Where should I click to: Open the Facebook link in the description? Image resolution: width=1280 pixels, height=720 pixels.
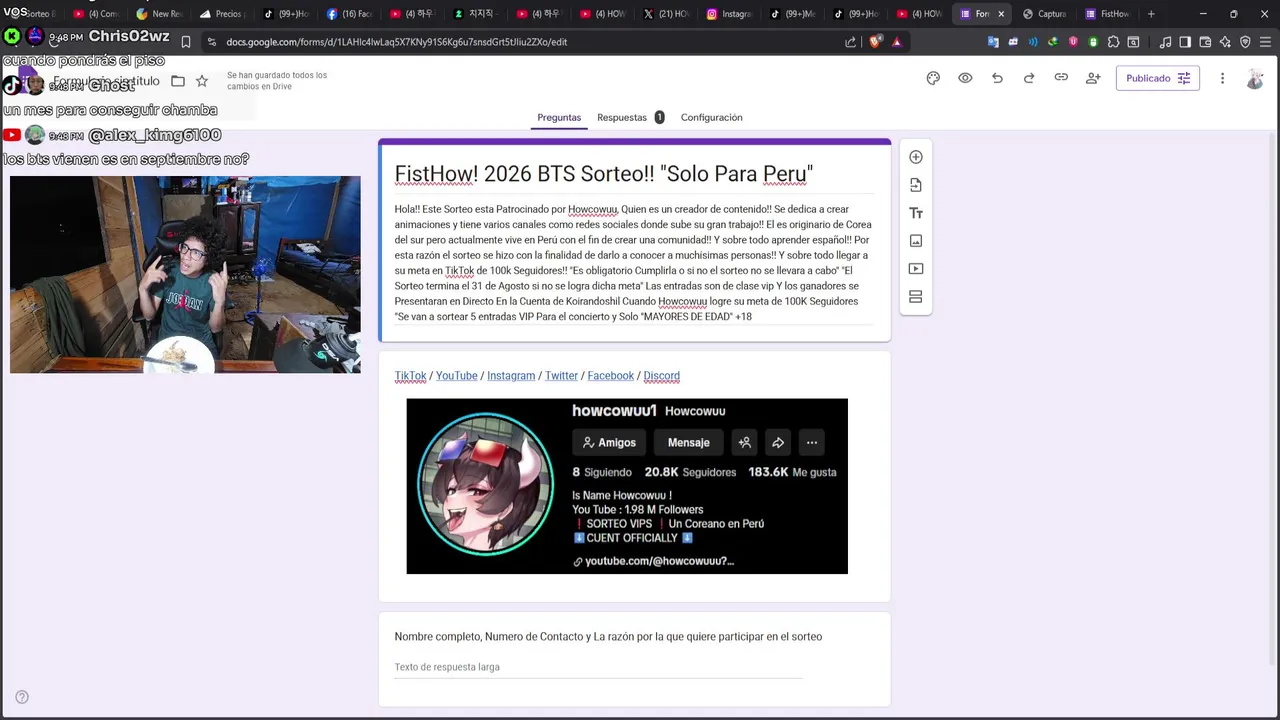610,376
